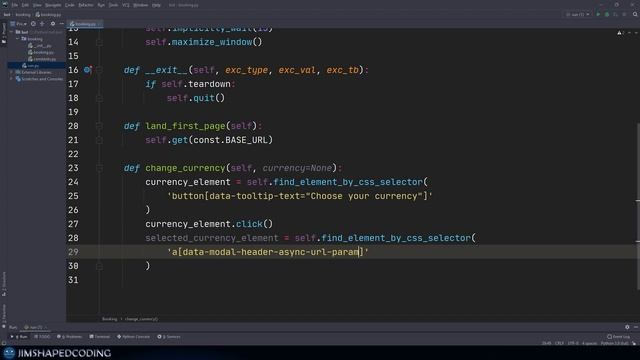
Task: Click the Python interpreter in status bar
Action: (x=615, y=344)
